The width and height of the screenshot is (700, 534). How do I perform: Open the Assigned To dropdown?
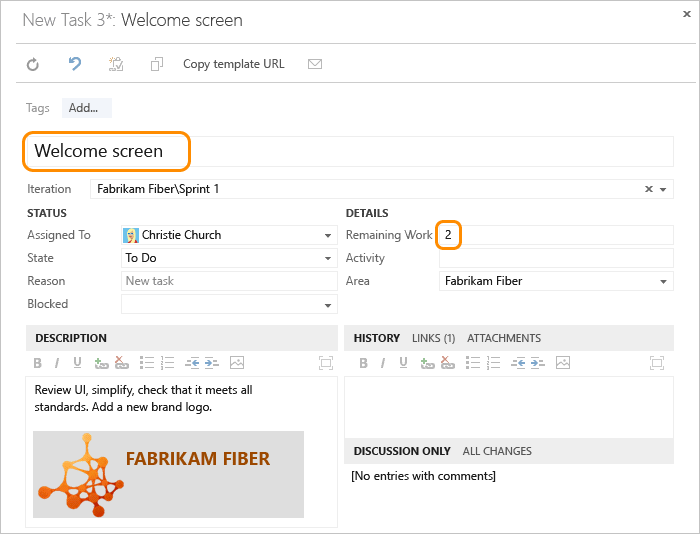tap(328, 235)
